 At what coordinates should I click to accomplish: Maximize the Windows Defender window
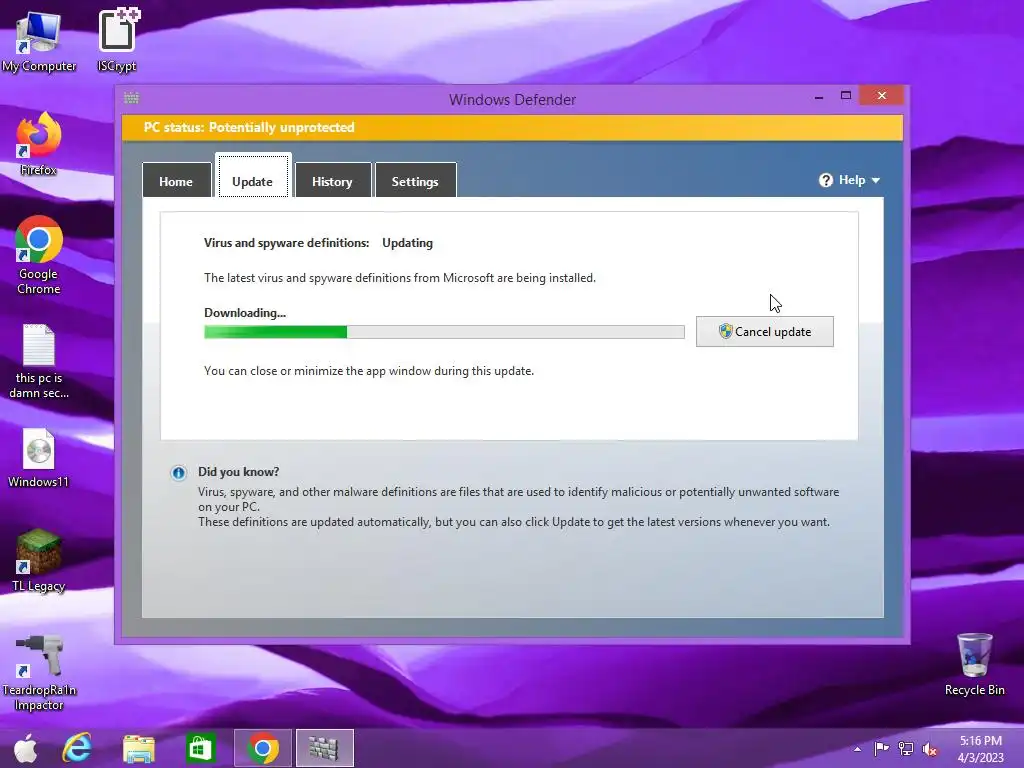(x=846, y=96)
